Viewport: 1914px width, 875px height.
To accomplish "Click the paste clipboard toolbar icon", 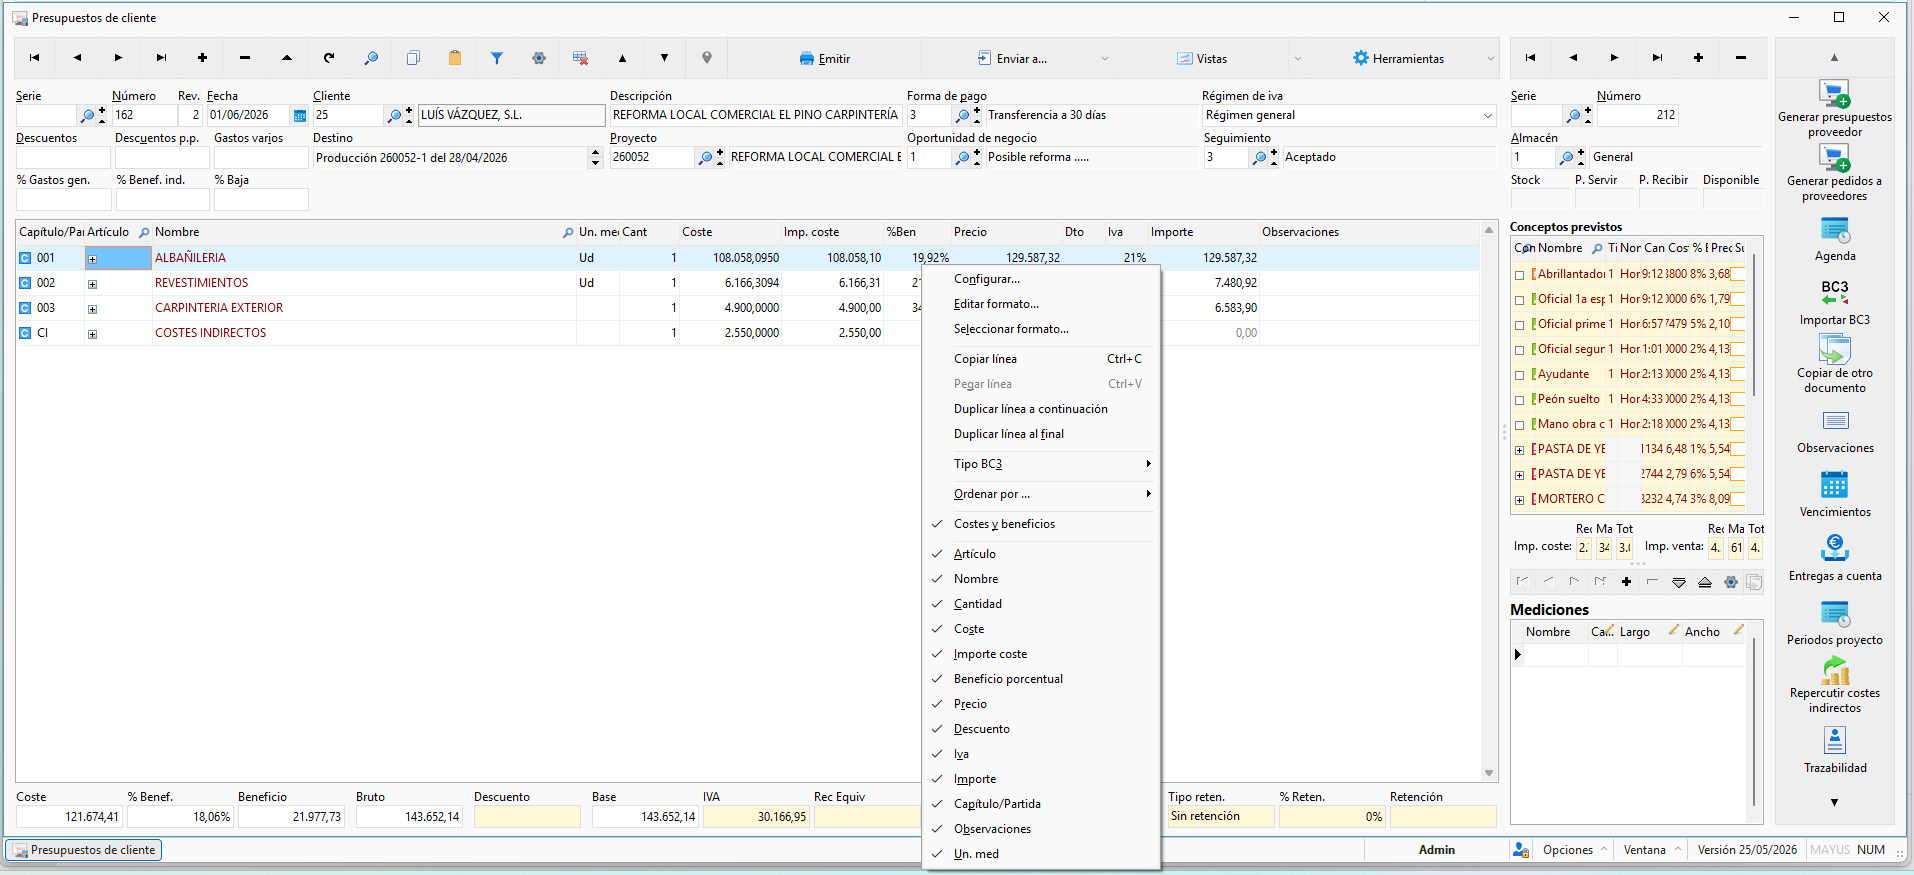I will tap(455, 58).
